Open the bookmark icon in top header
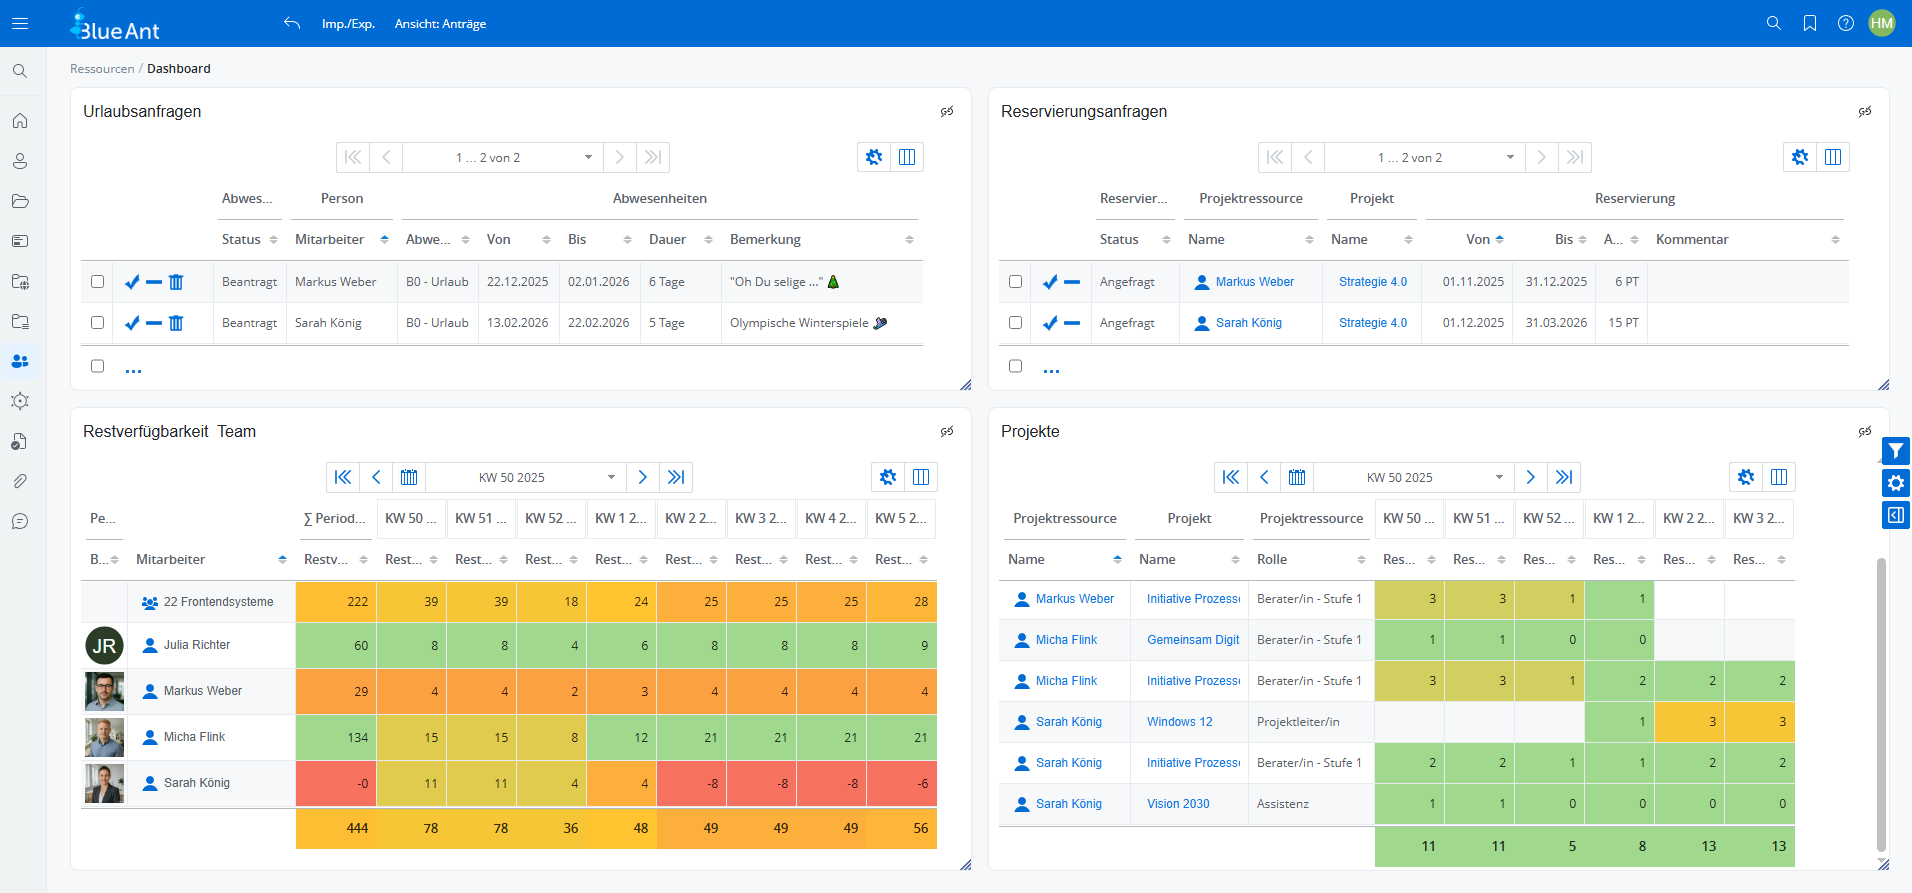Viewport: 1912px width, 893px height. click(1809, 23)
